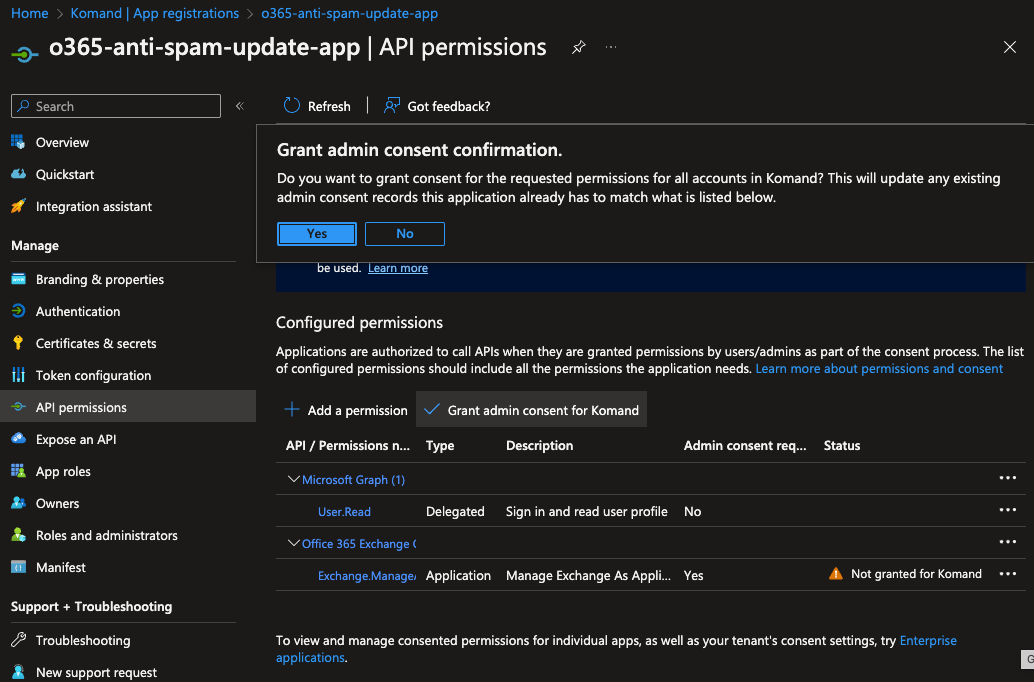Click the Enterprise applications link
This screenshot has height=682, width=1034.
[x=927, y=641]
